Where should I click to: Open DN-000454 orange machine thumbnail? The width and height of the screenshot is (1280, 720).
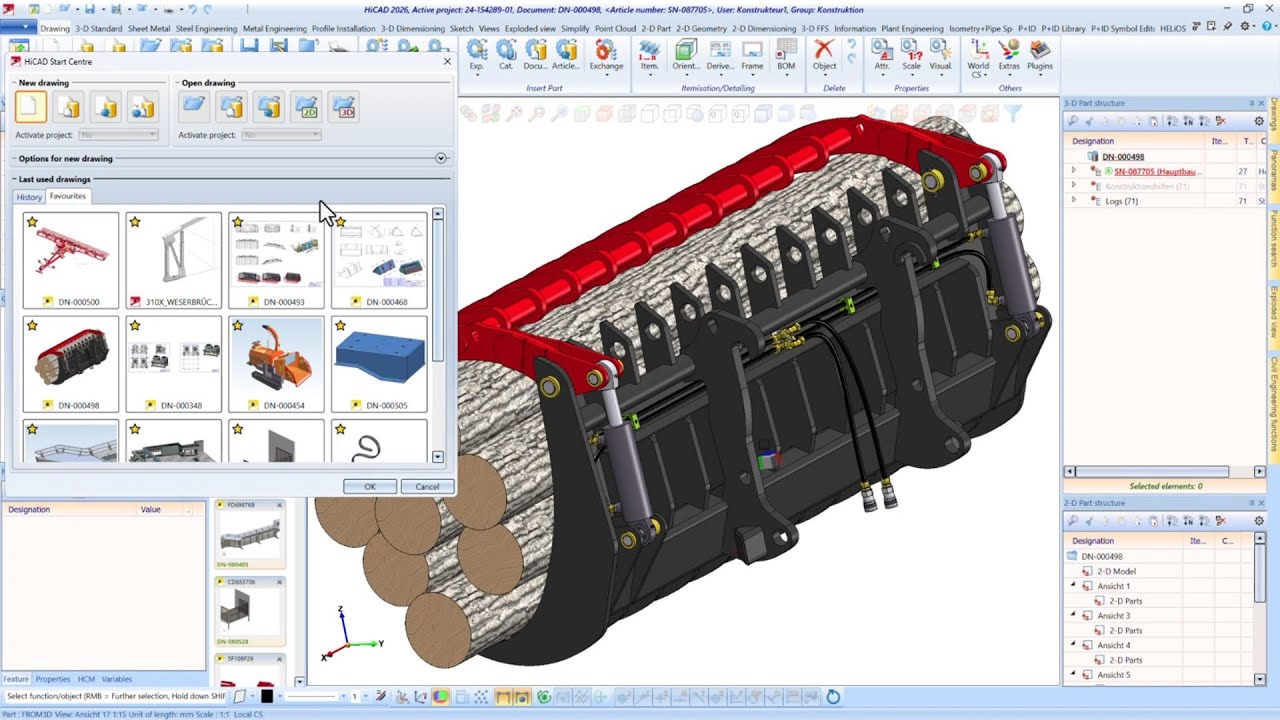[276, 364]
